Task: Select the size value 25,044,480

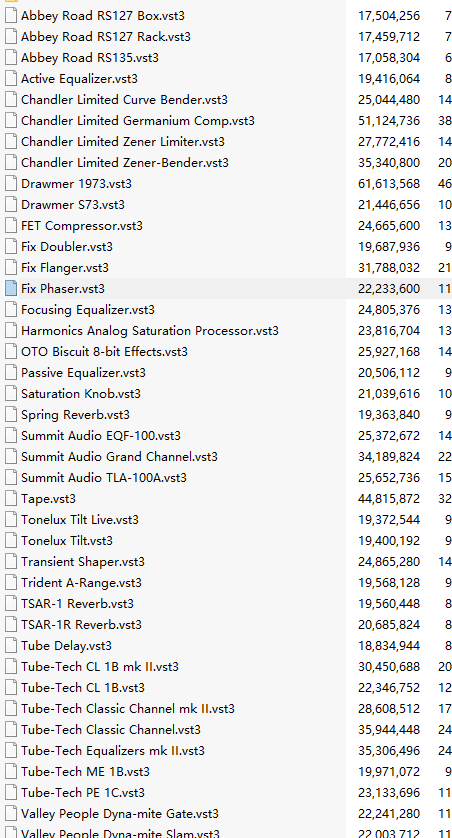Action: [389, 100]
